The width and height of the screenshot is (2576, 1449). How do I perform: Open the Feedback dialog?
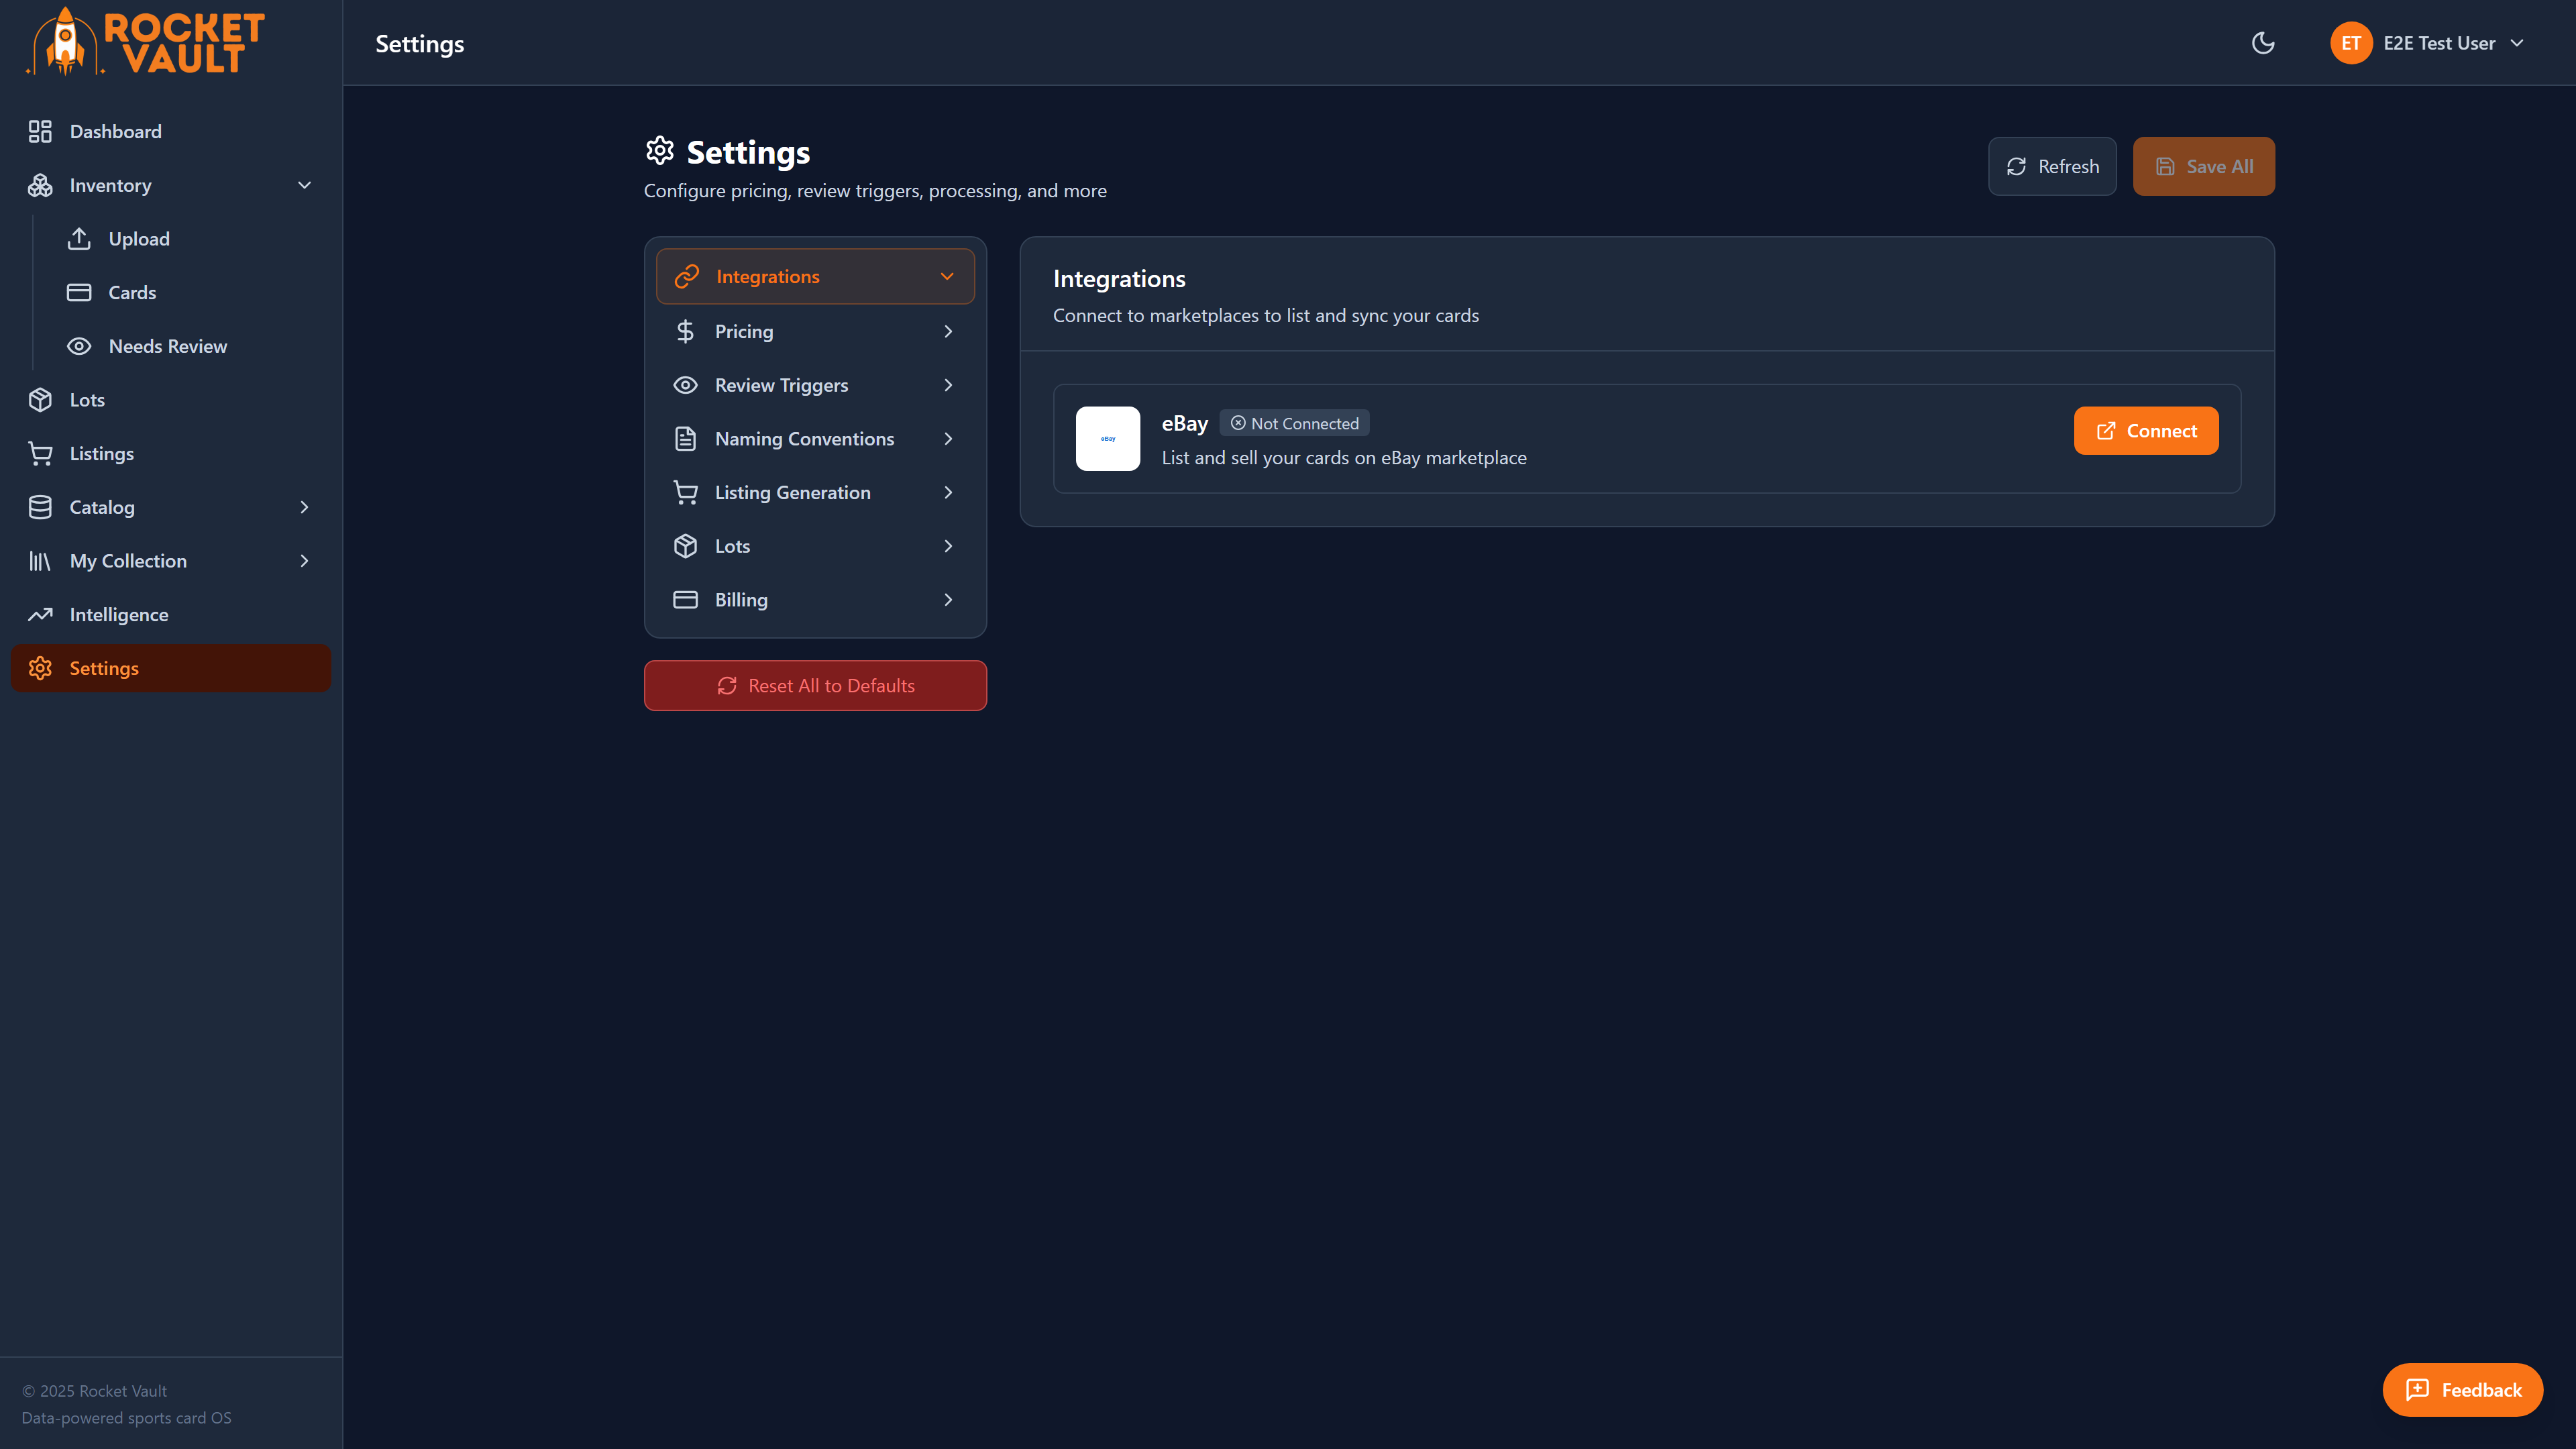(x=2462, y=1389)
